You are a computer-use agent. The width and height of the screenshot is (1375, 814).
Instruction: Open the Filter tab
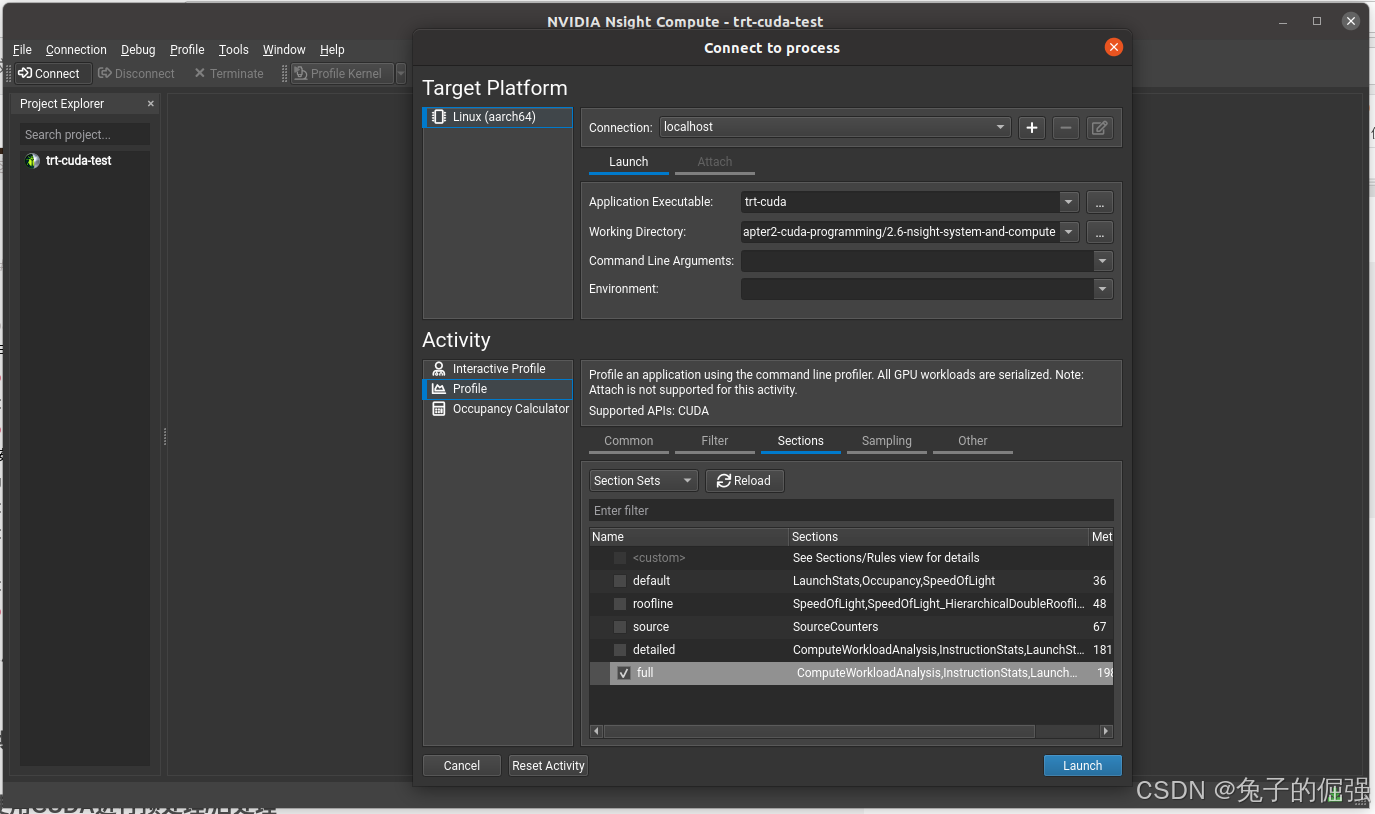tap(714, 441)
